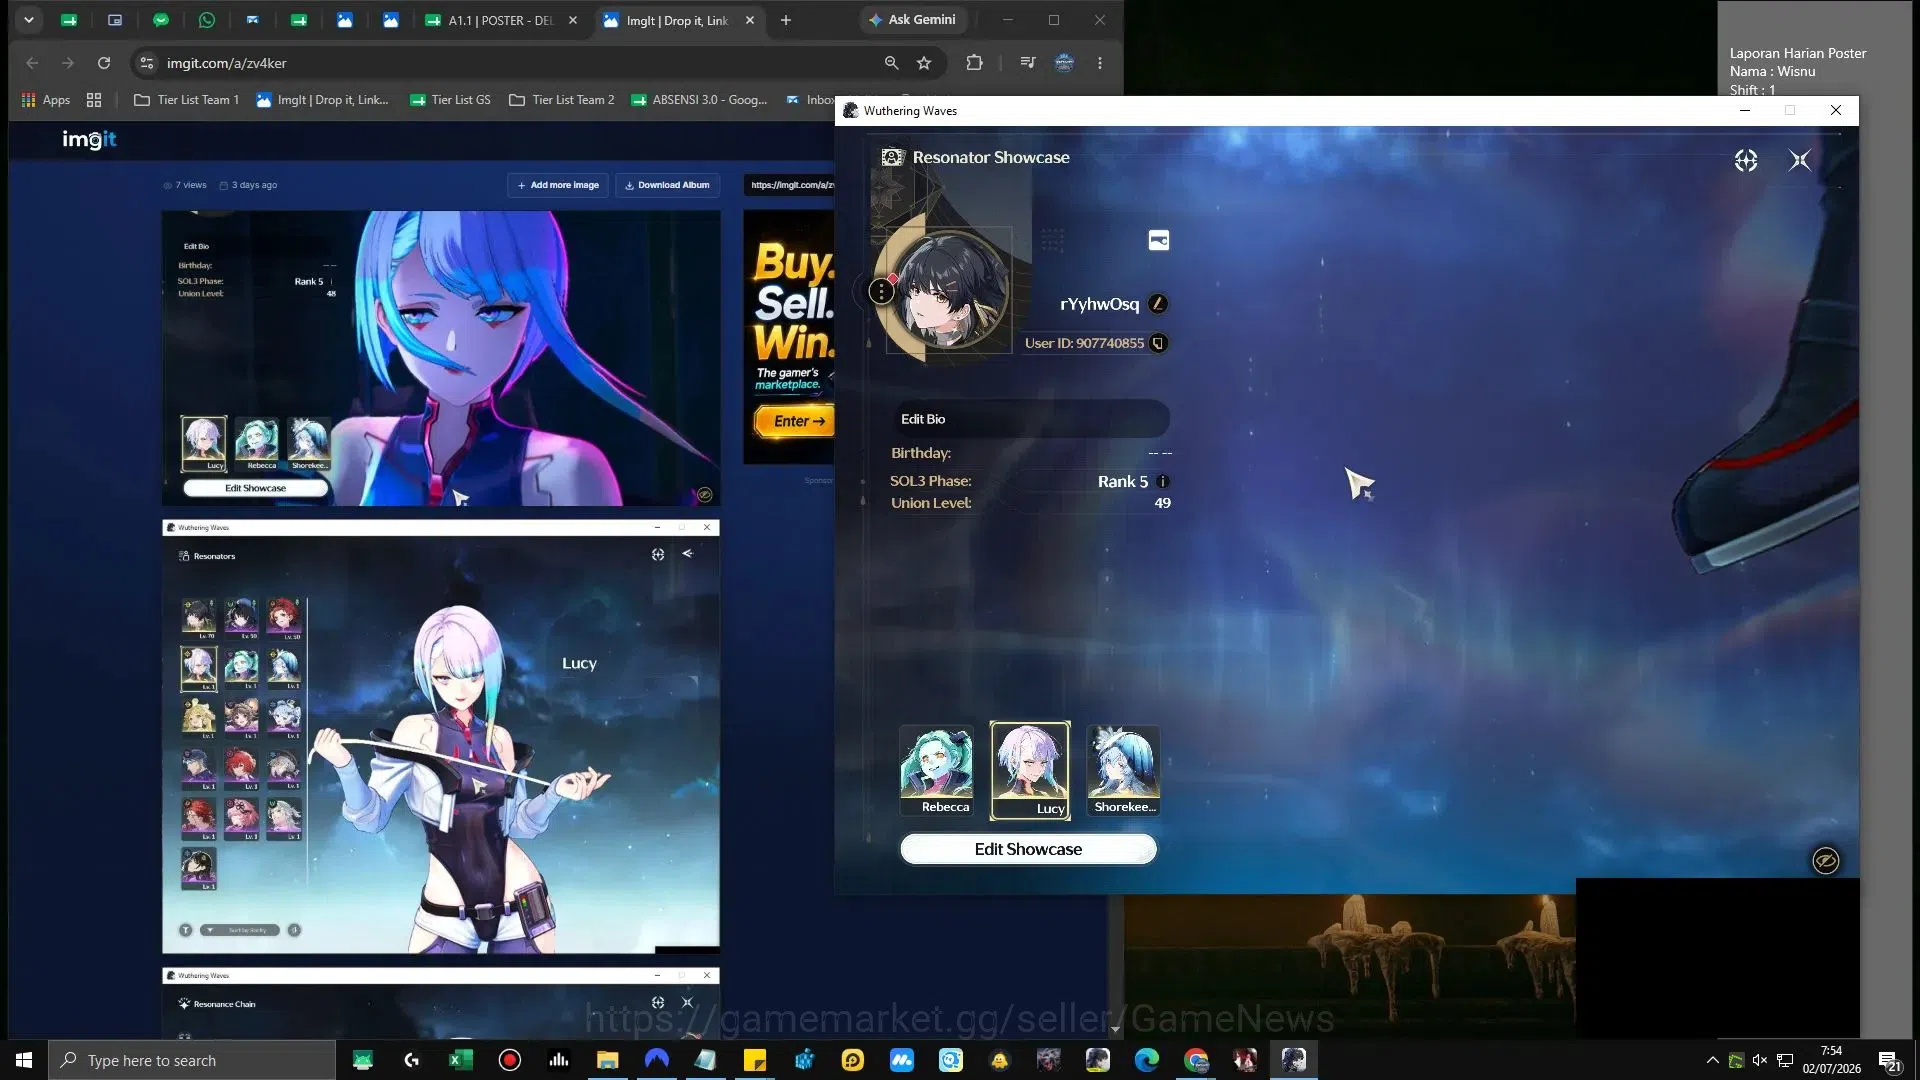Click the crosshair icon in Resonator Showcase
Screen dimensions: 1920x1080
point(1746,160)
